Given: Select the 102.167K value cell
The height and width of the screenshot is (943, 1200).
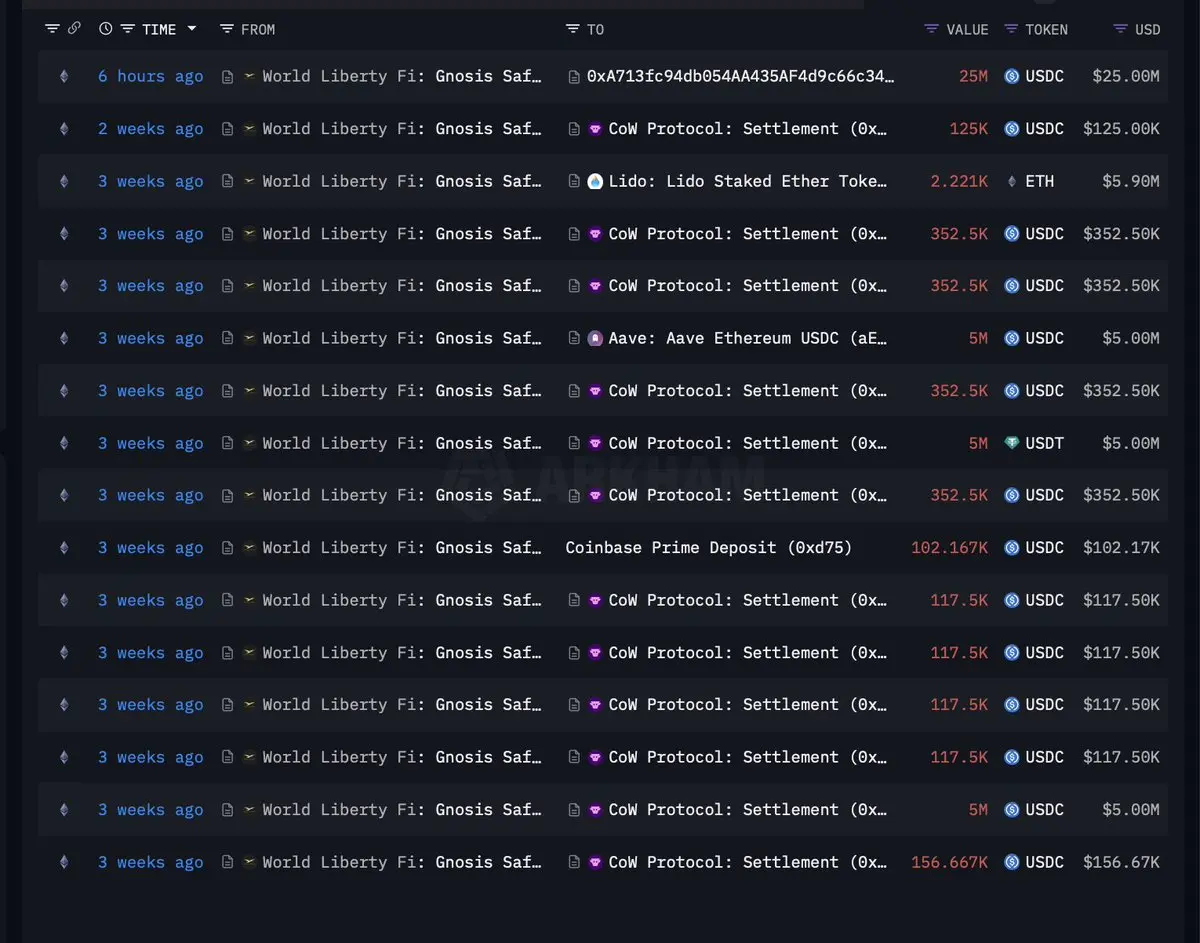Looking at the screenshot, I should (x=950, y=547).
